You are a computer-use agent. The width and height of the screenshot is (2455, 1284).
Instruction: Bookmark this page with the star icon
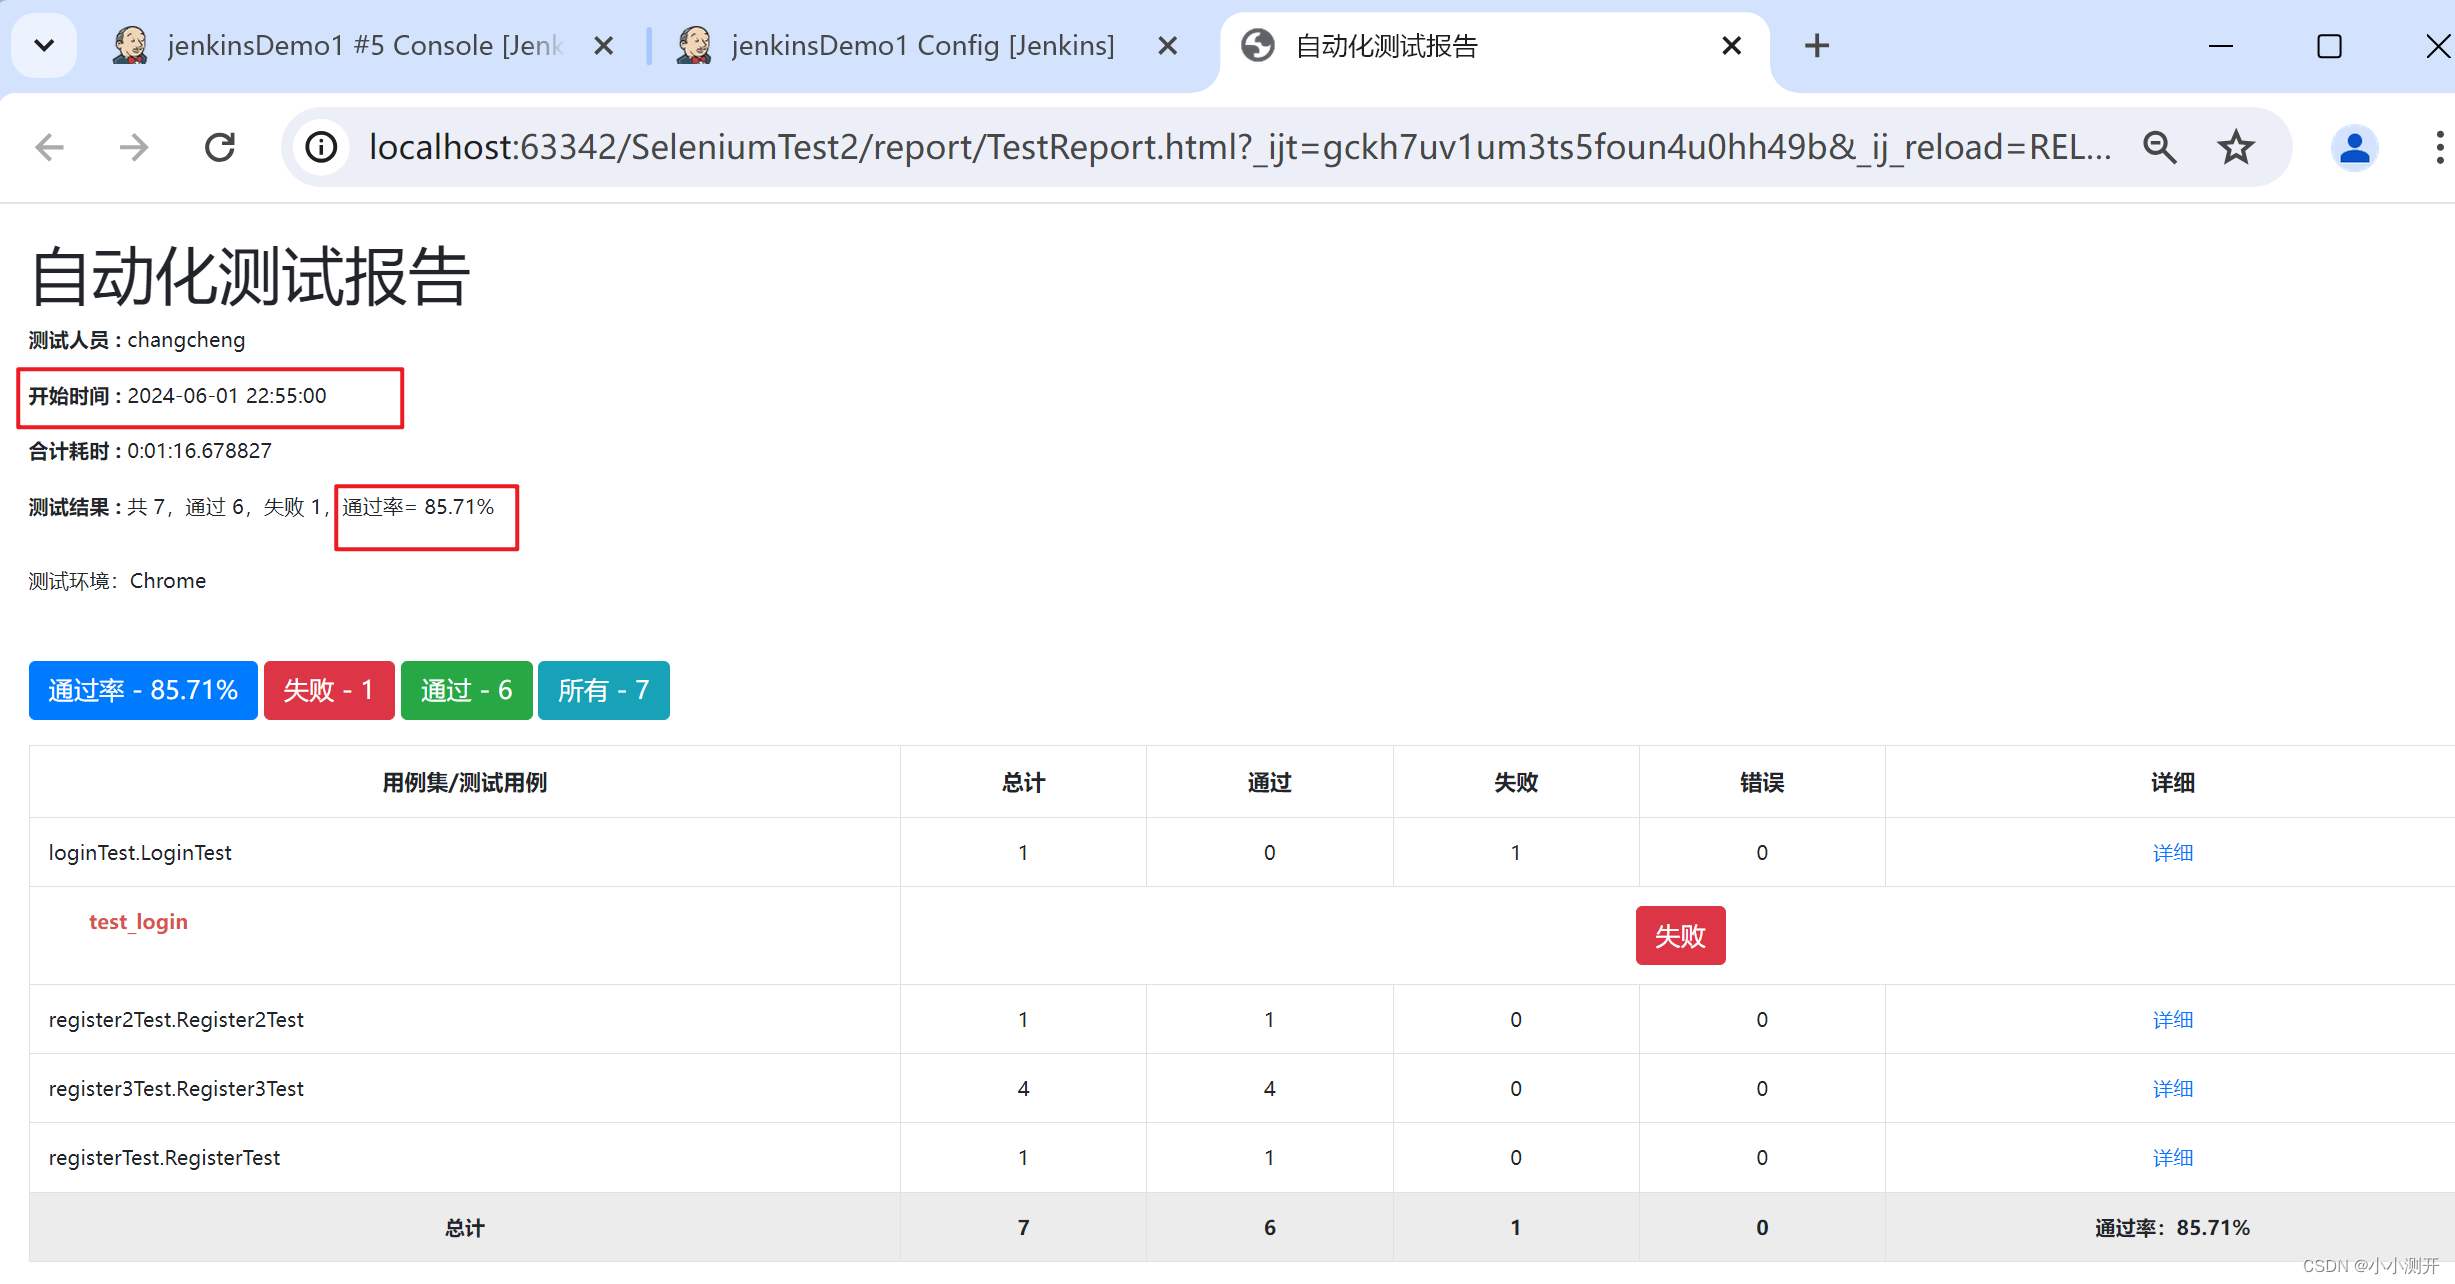pyautogui.click(x=2235, y=148)
